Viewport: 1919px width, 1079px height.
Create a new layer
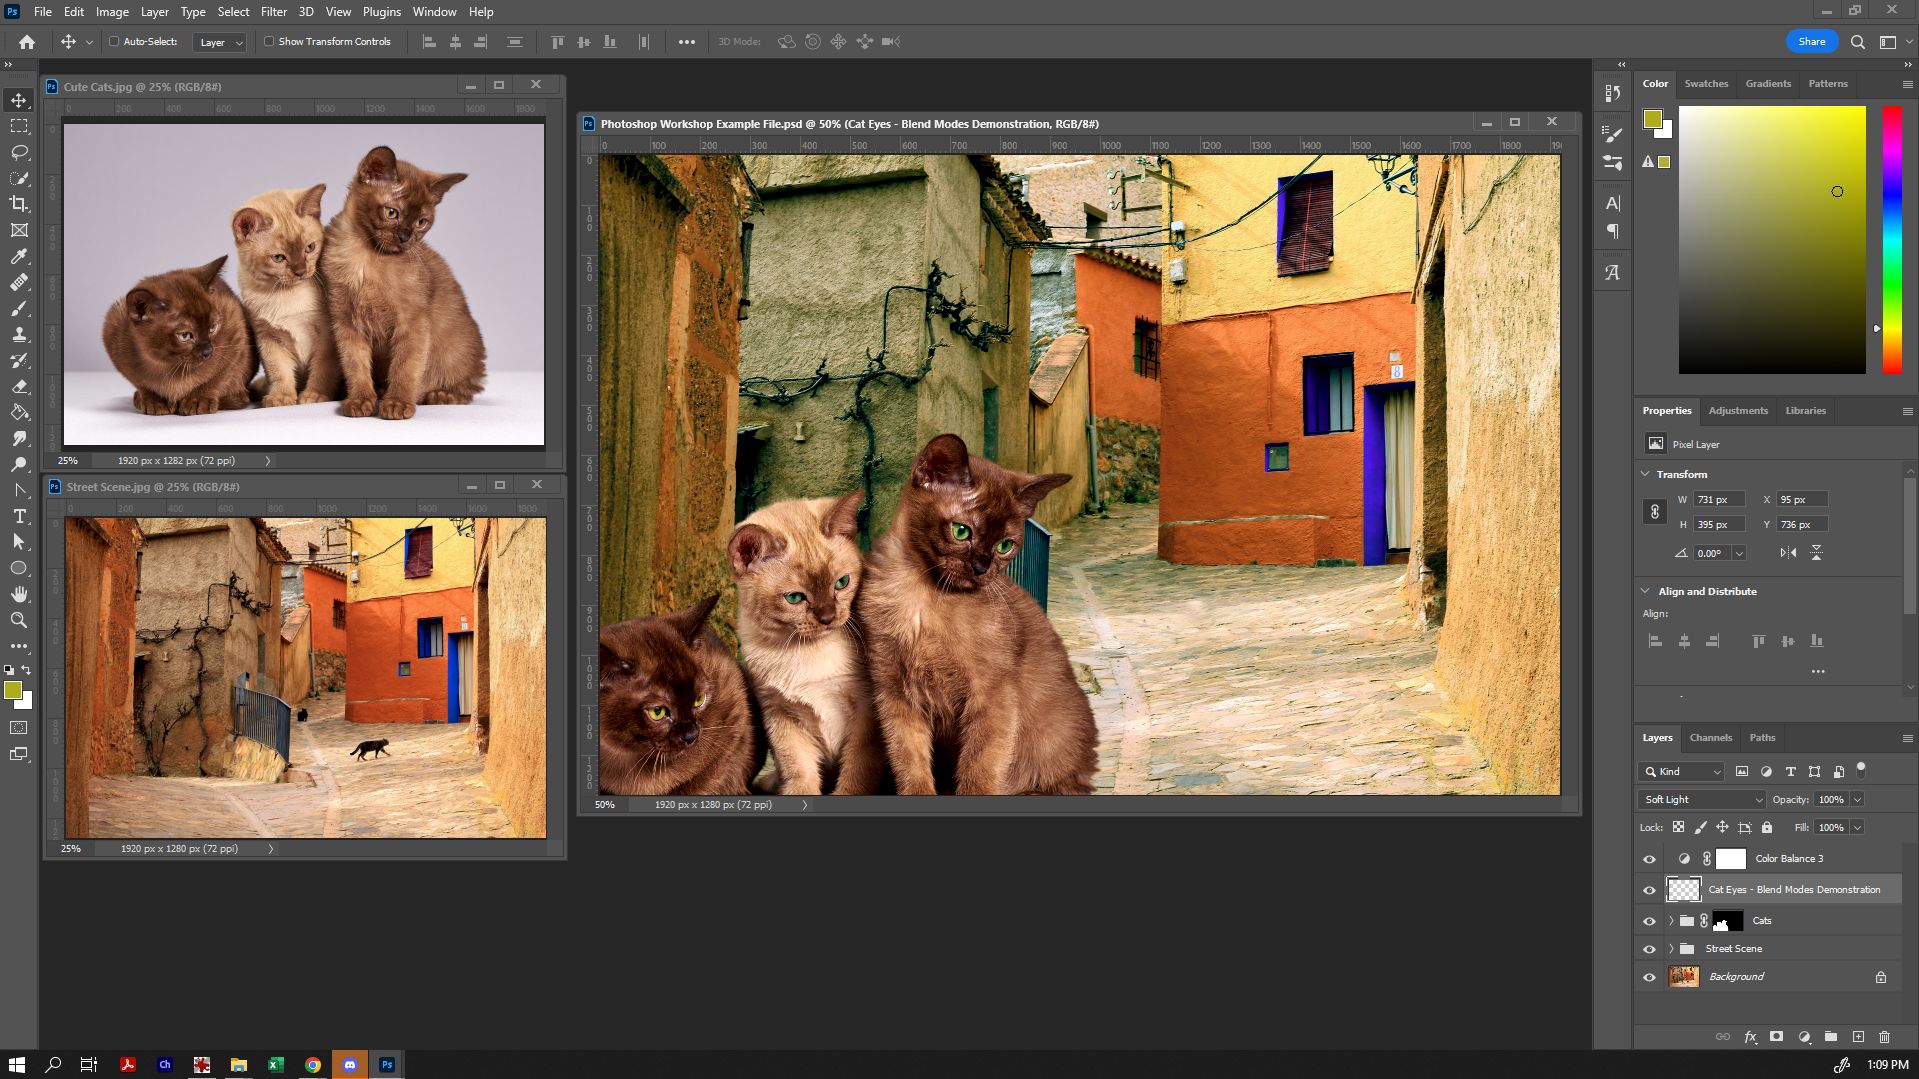click(1858, 1037)
